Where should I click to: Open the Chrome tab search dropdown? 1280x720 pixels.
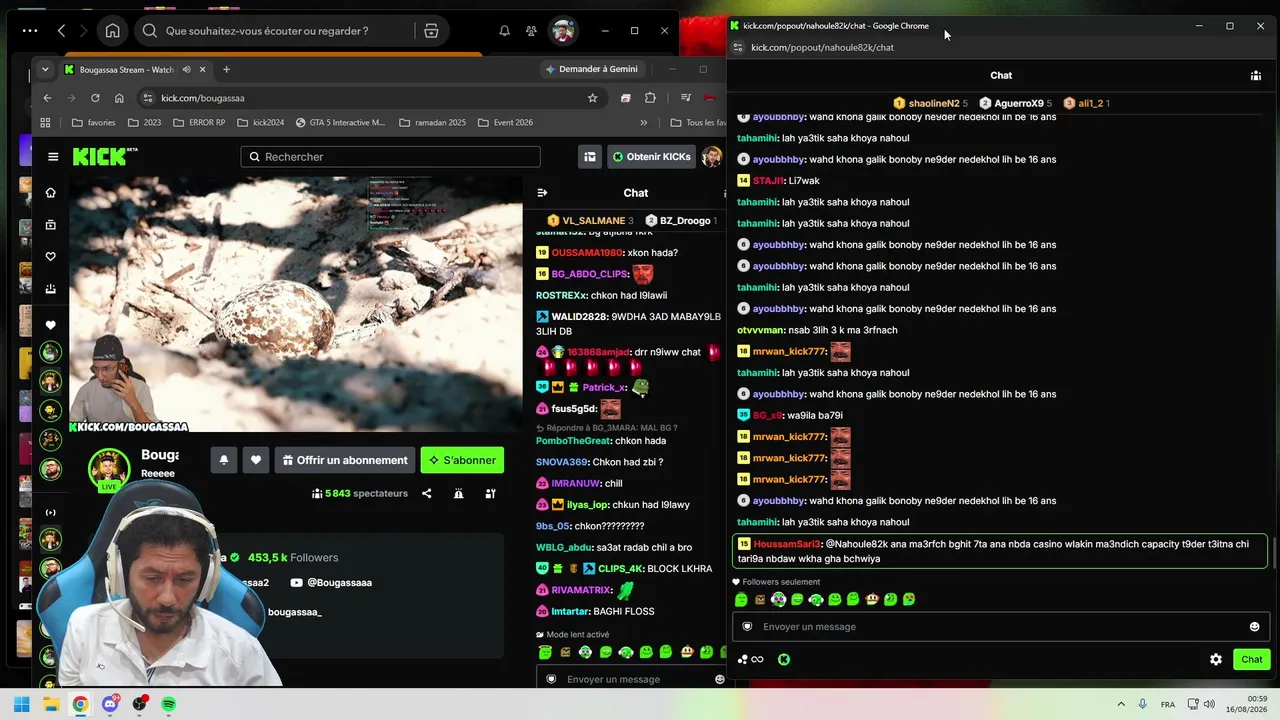[x=45, y=70]
